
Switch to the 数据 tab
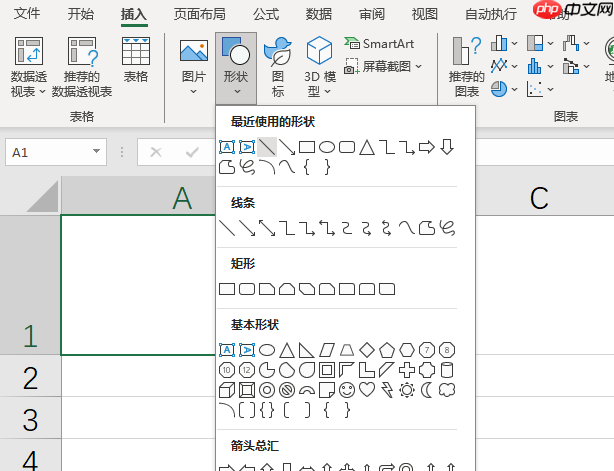[319, 14]
